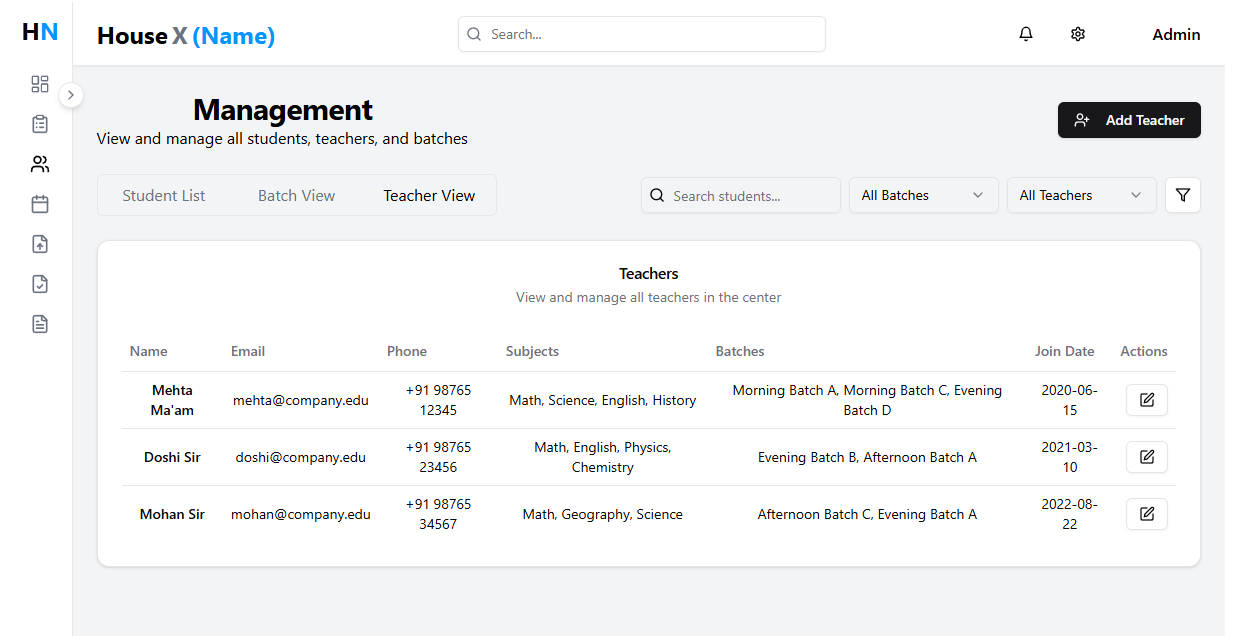The width and height of the screenshot is (1233, 636).
Task: Focus the top Search field
Action: (642, 34)
